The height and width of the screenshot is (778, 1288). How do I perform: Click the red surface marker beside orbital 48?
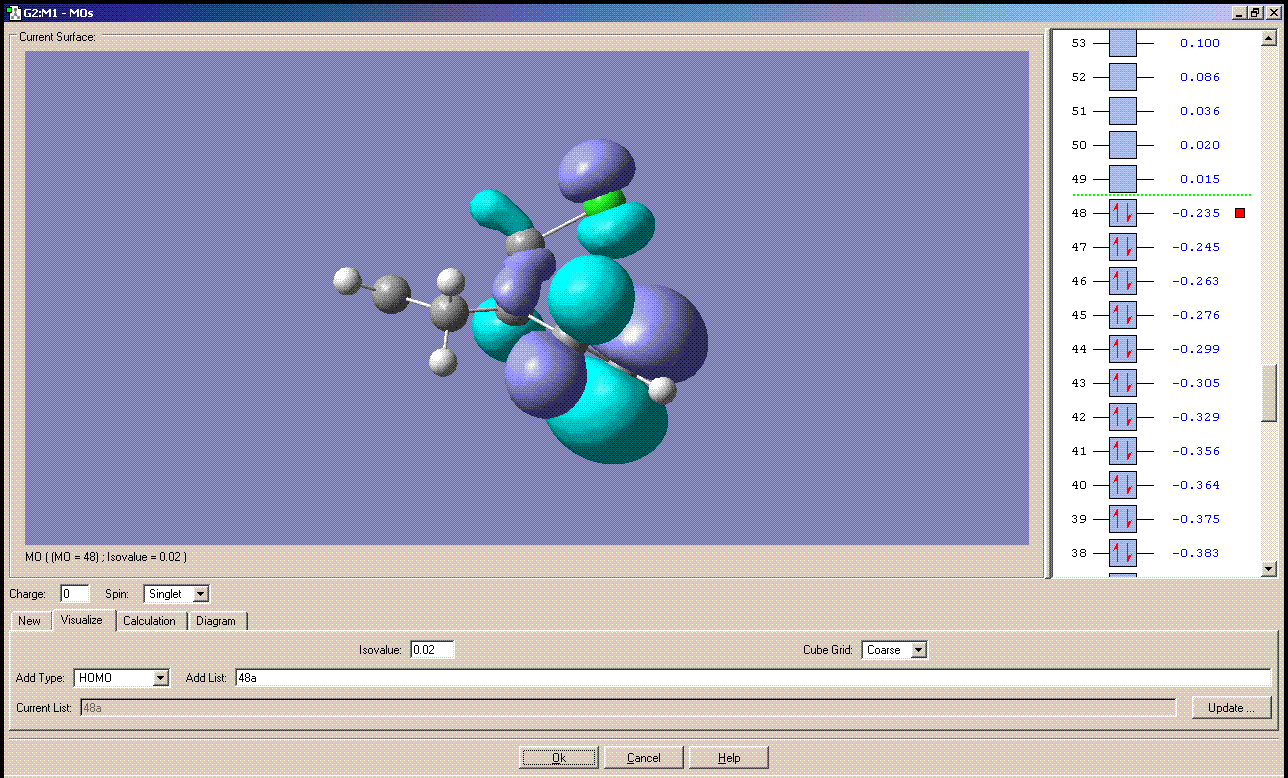(1240, 213)
